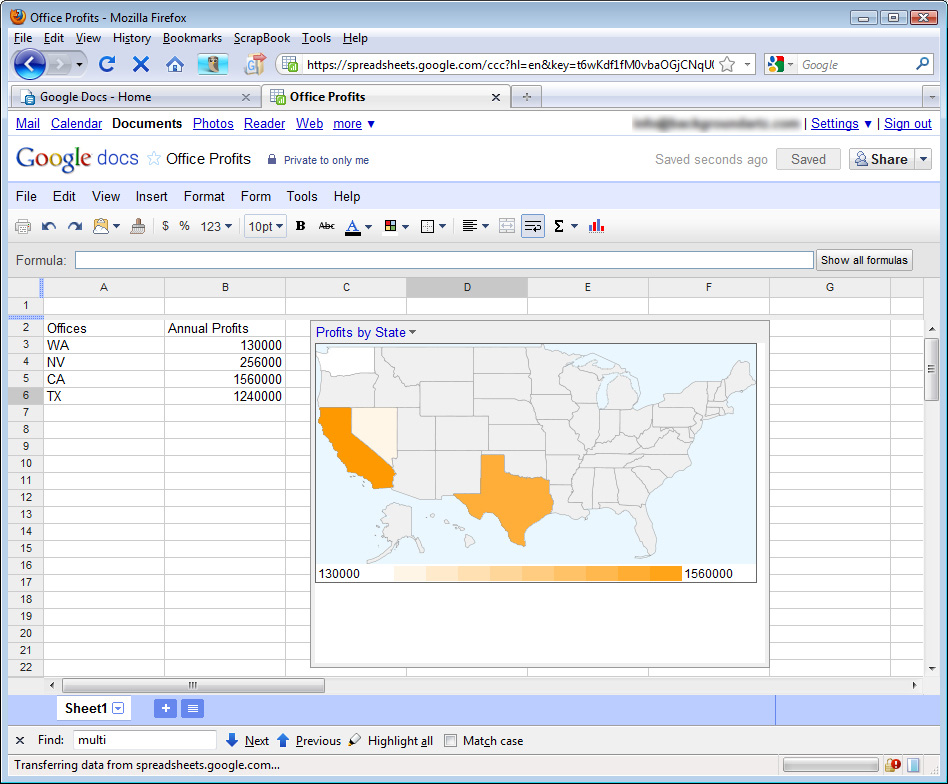948x784 pixels.
Task: Open the Profits by State gadget menu
Action: pyautogui.click(x=412, y=332)
